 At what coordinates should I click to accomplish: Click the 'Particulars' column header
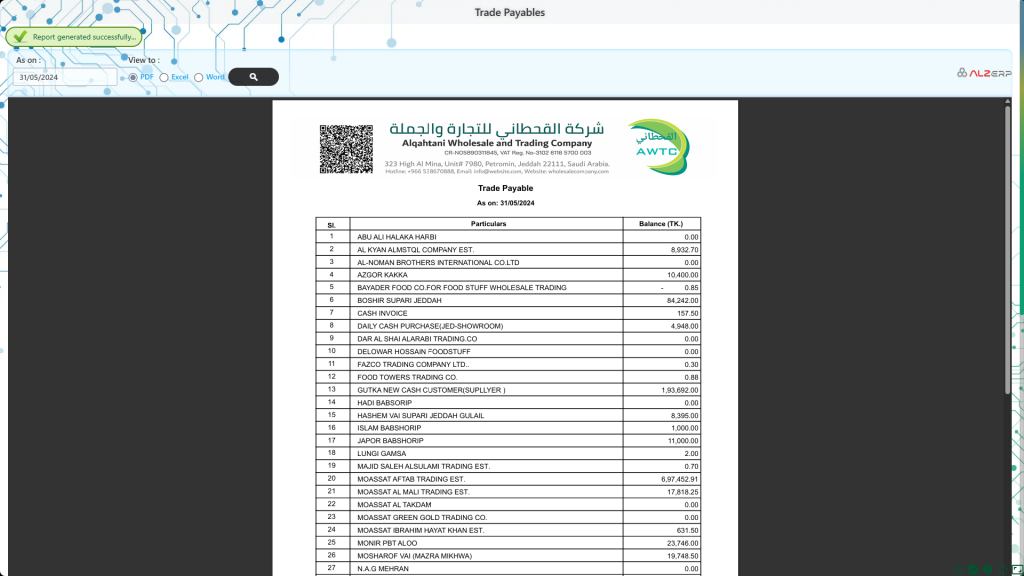pos(488,223)
